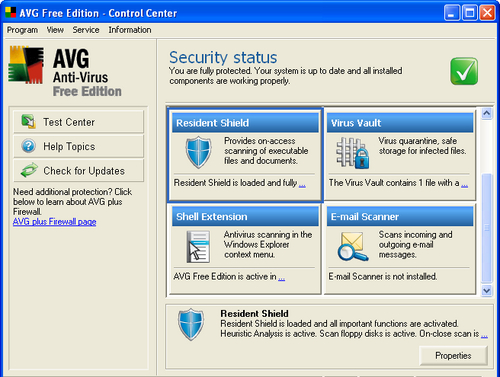Click 'E-mail Scanner is not installed.' text
The height and width of the screenshot is (377, 500).
[383, 276]
